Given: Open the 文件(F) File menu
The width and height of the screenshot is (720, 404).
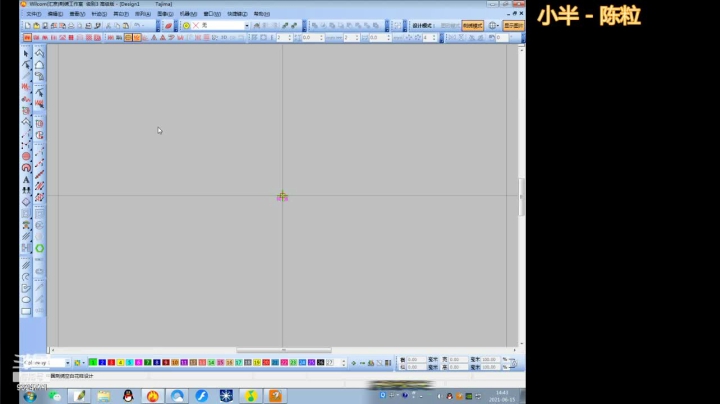Looking at the screenshot, I should click(34, 14).
